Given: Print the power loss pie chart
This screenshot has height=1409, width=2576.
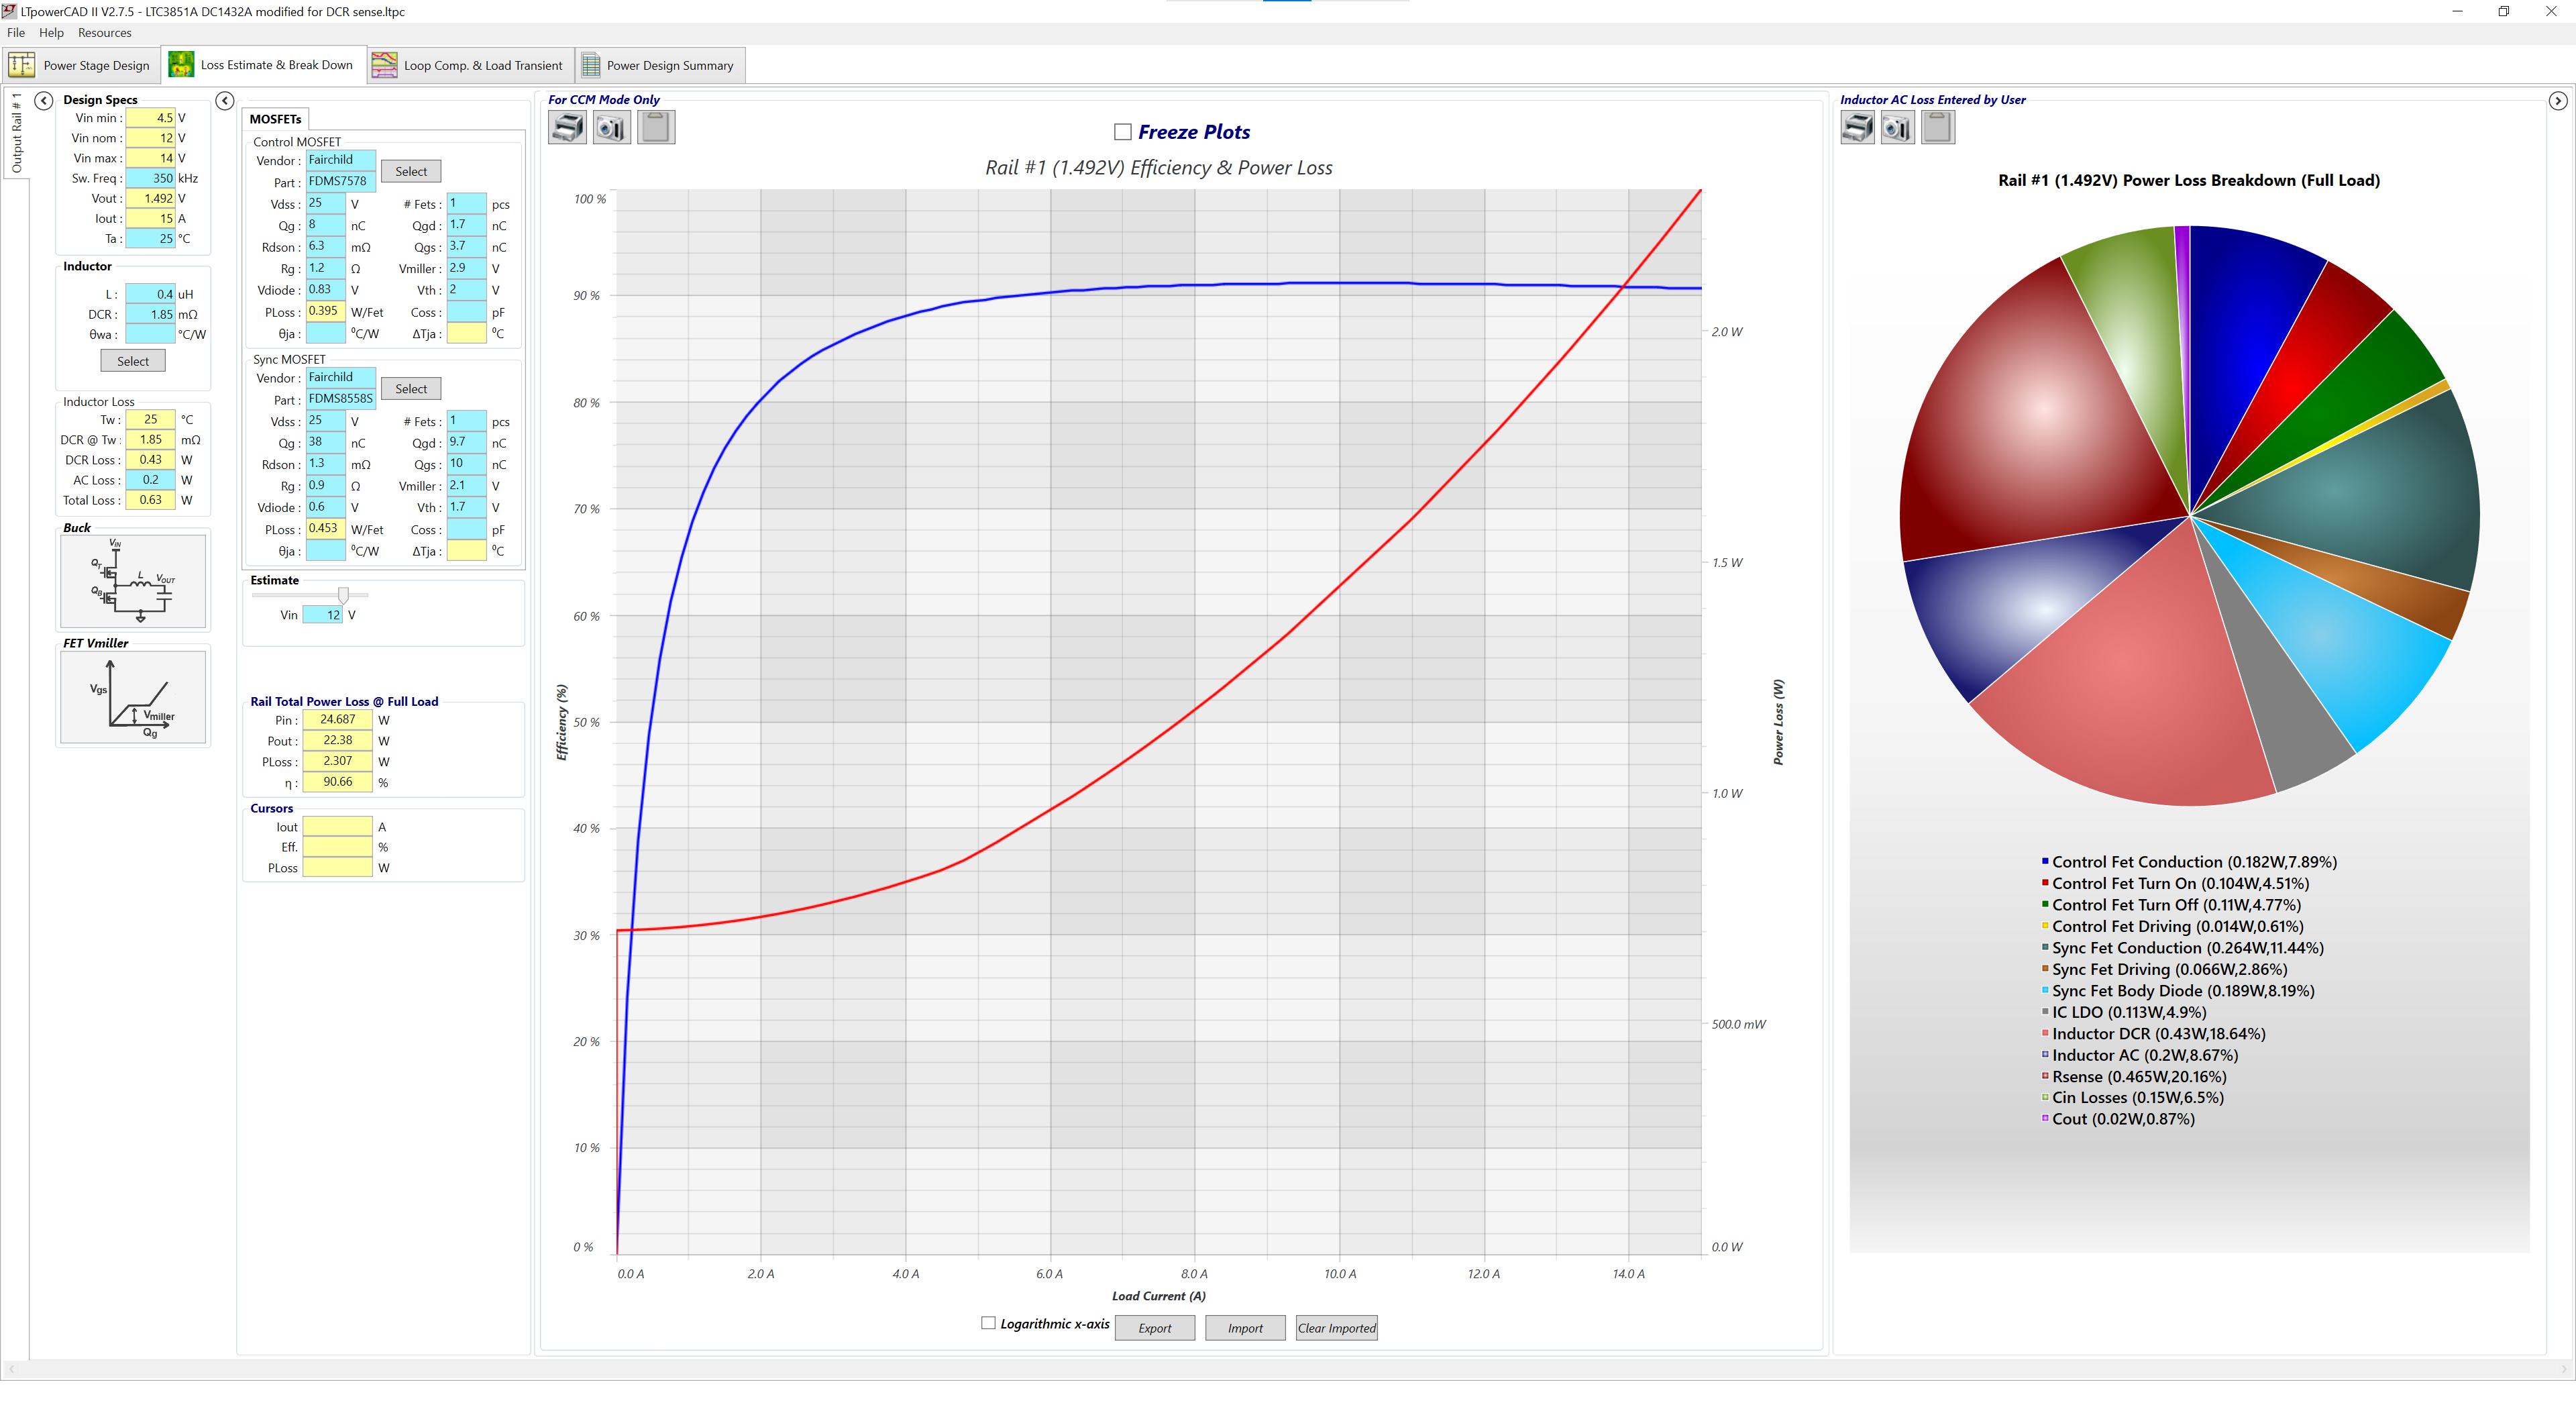Looking at the screenshot, I should (1857, 127).
